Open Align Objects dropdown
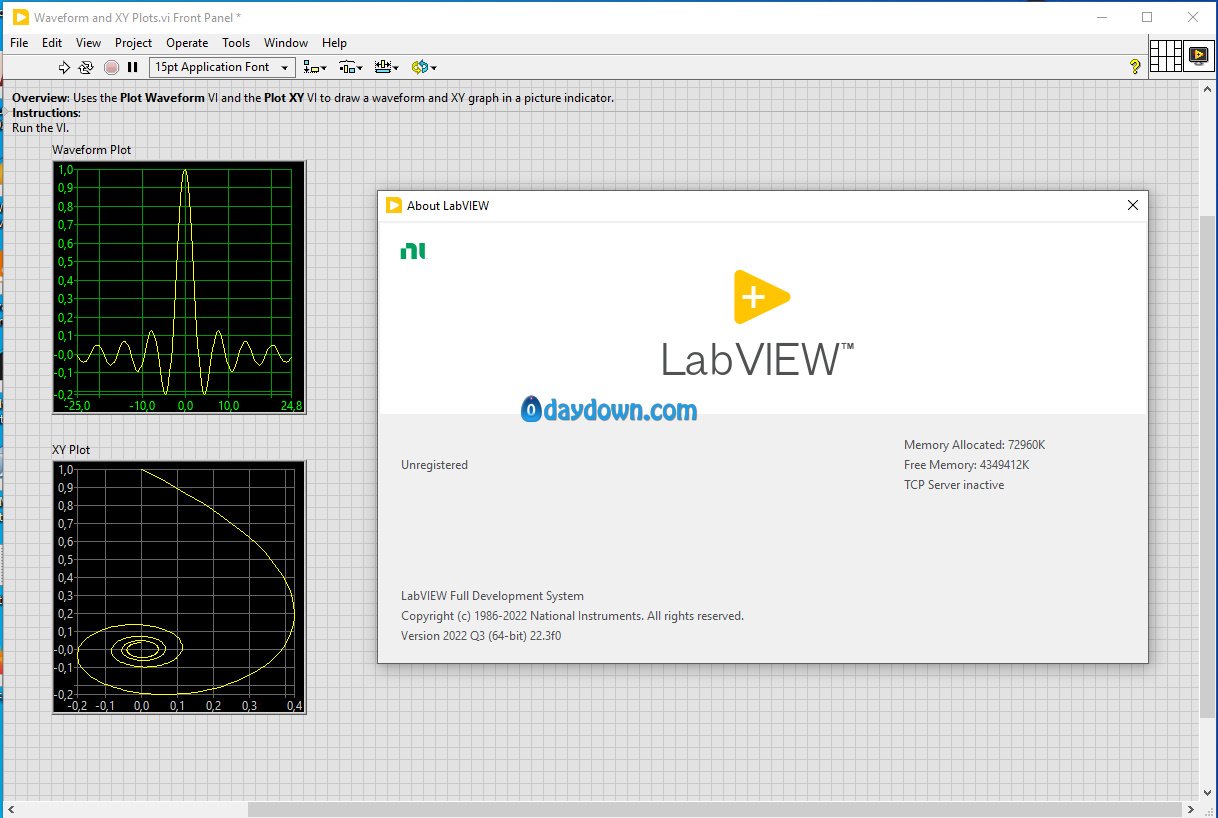1218x818 pixels. tap(315, 67)
